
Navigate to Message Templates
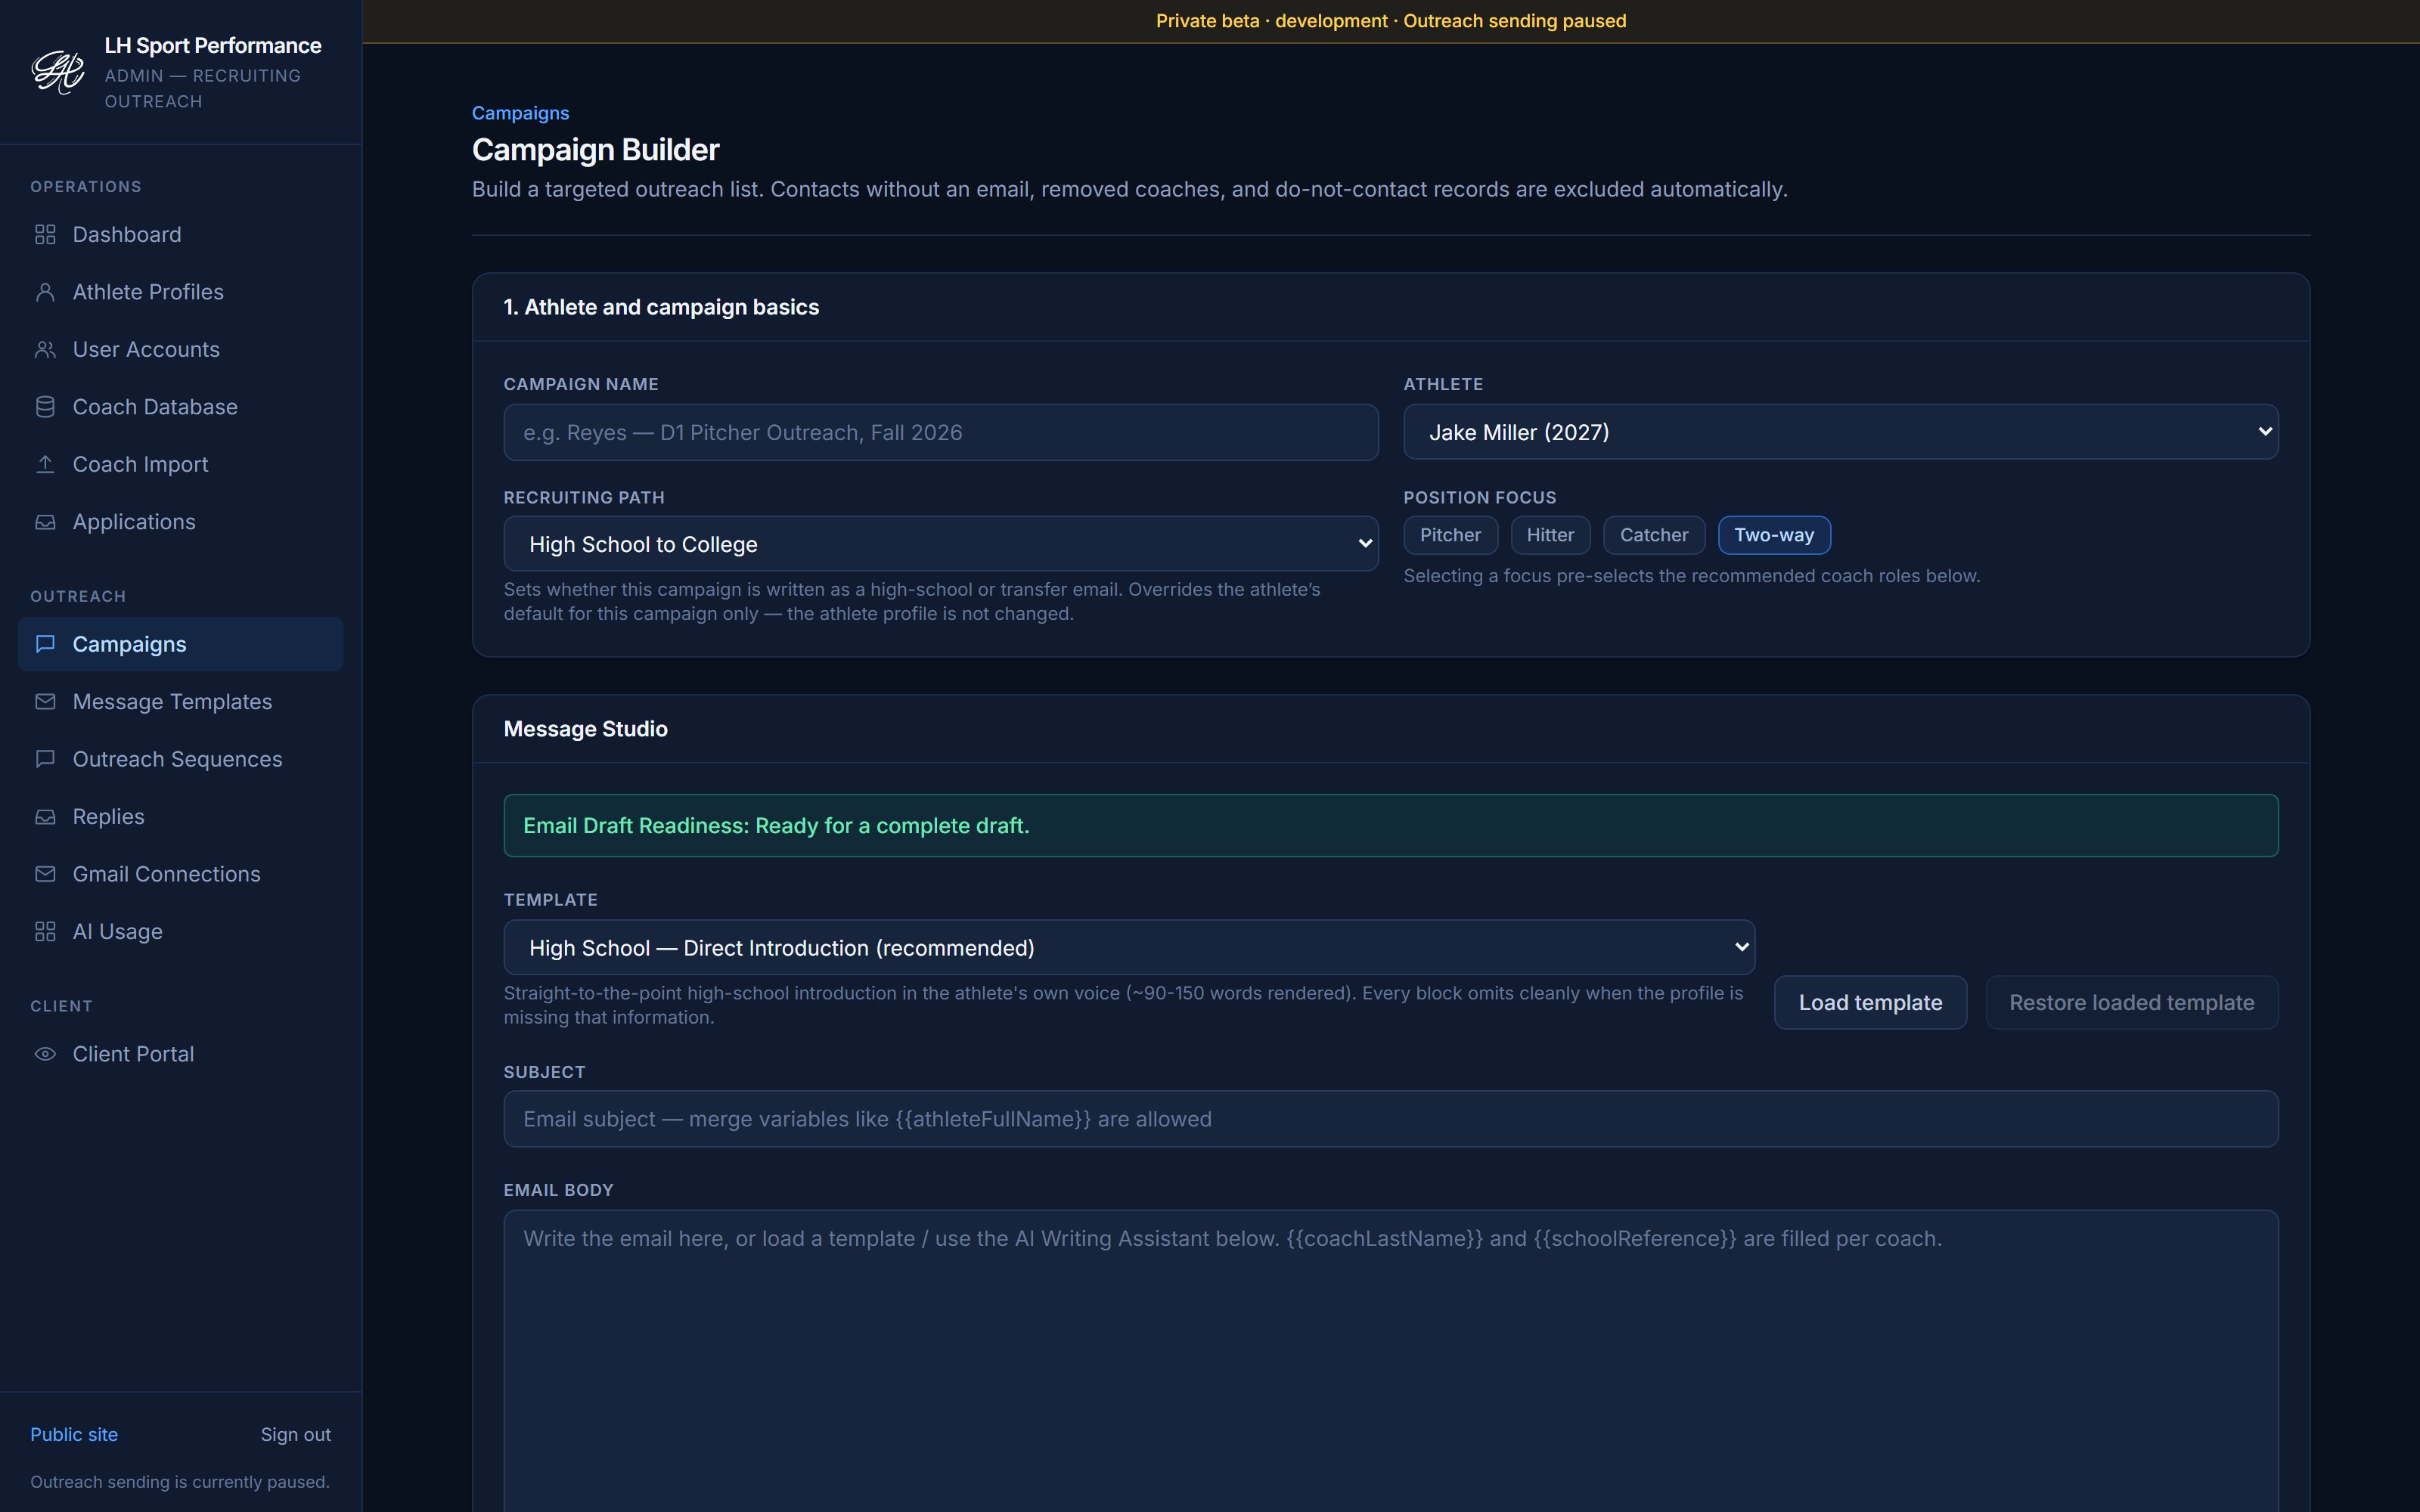pos(180,702)
